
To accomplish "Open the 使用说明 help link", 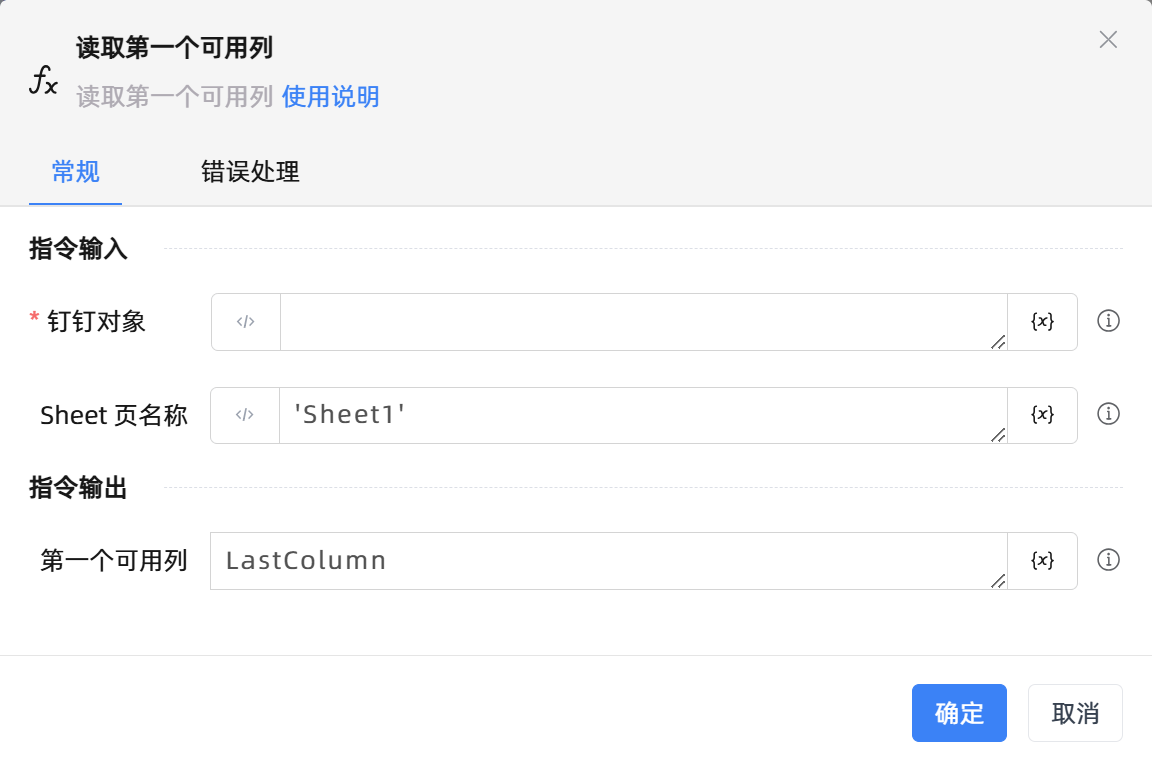I will 330,97.
